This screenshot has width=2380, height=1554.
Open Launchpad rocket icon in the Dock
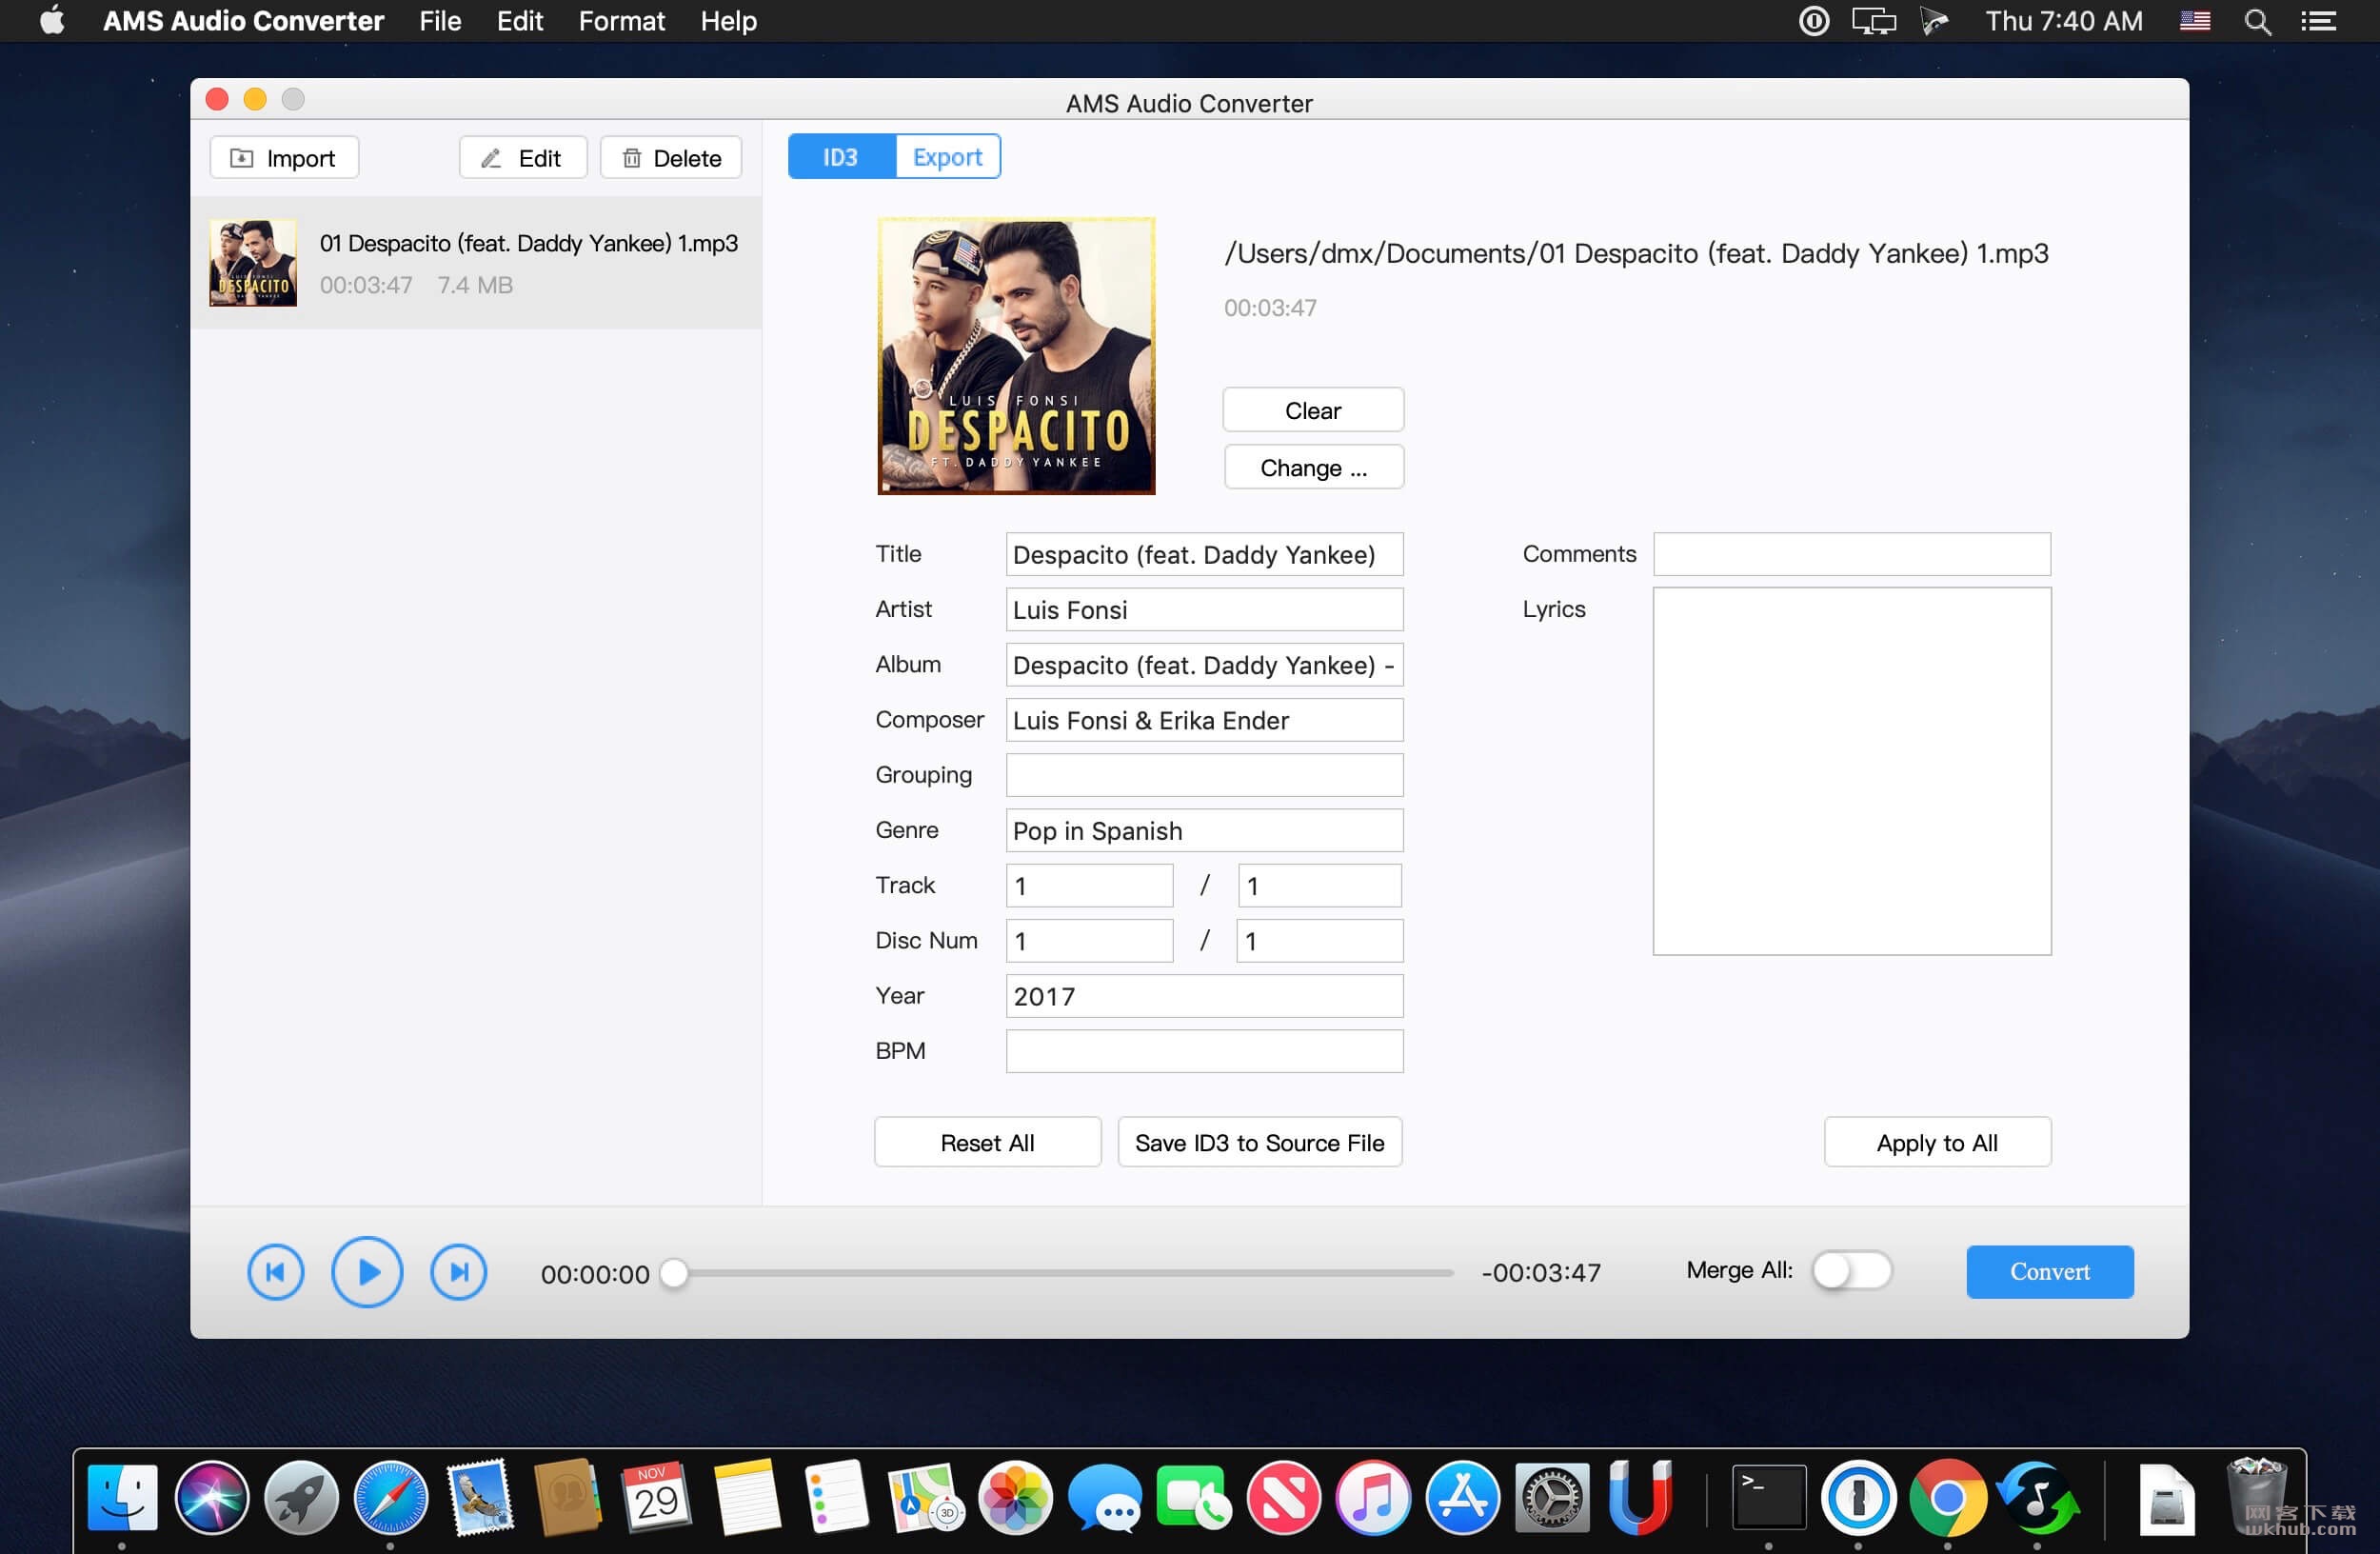(x=301, y=1497)
